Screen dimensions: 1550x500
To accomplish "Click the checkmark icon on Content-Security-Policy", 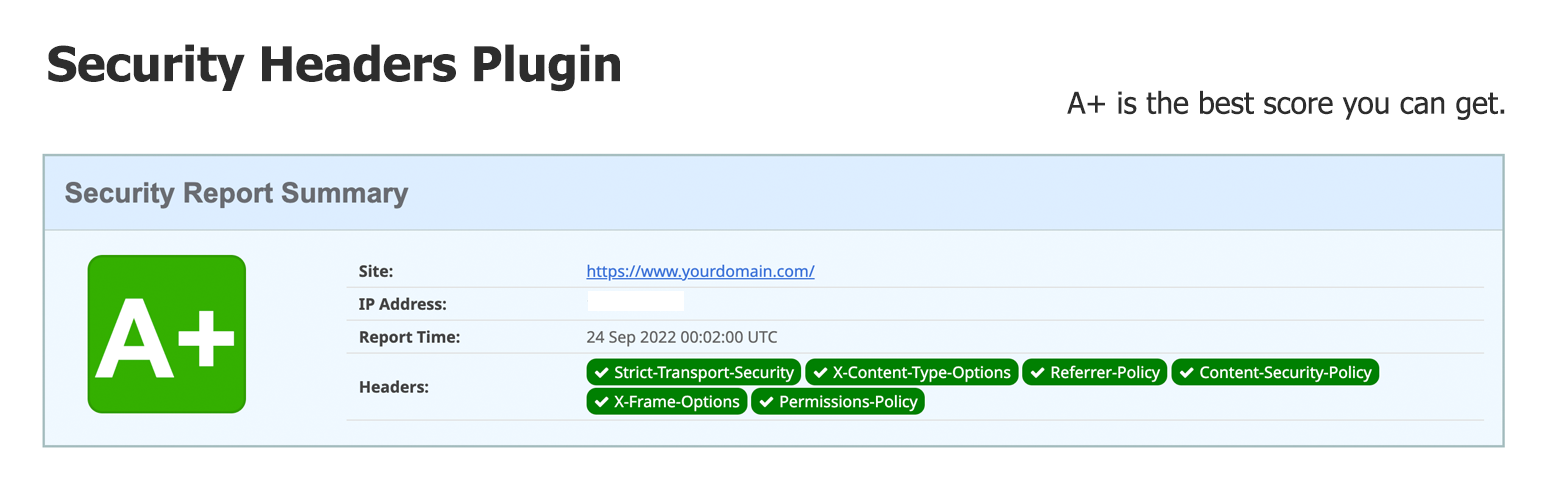I will point(1186,373).
